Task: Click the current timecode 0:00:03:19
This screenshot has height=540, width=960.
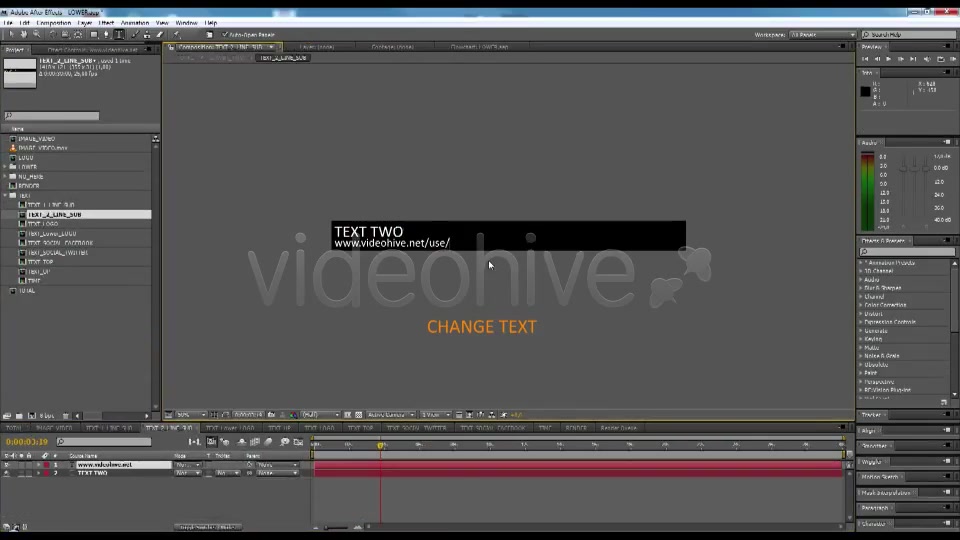Action: tap(26, 442)
